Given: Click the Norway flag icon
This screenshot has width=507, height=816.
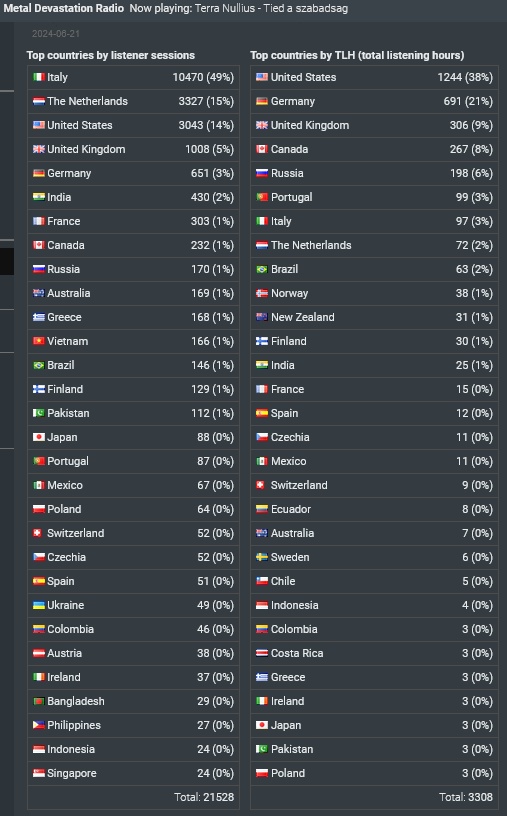Looking at the screenshot, I should click(262, 293).
